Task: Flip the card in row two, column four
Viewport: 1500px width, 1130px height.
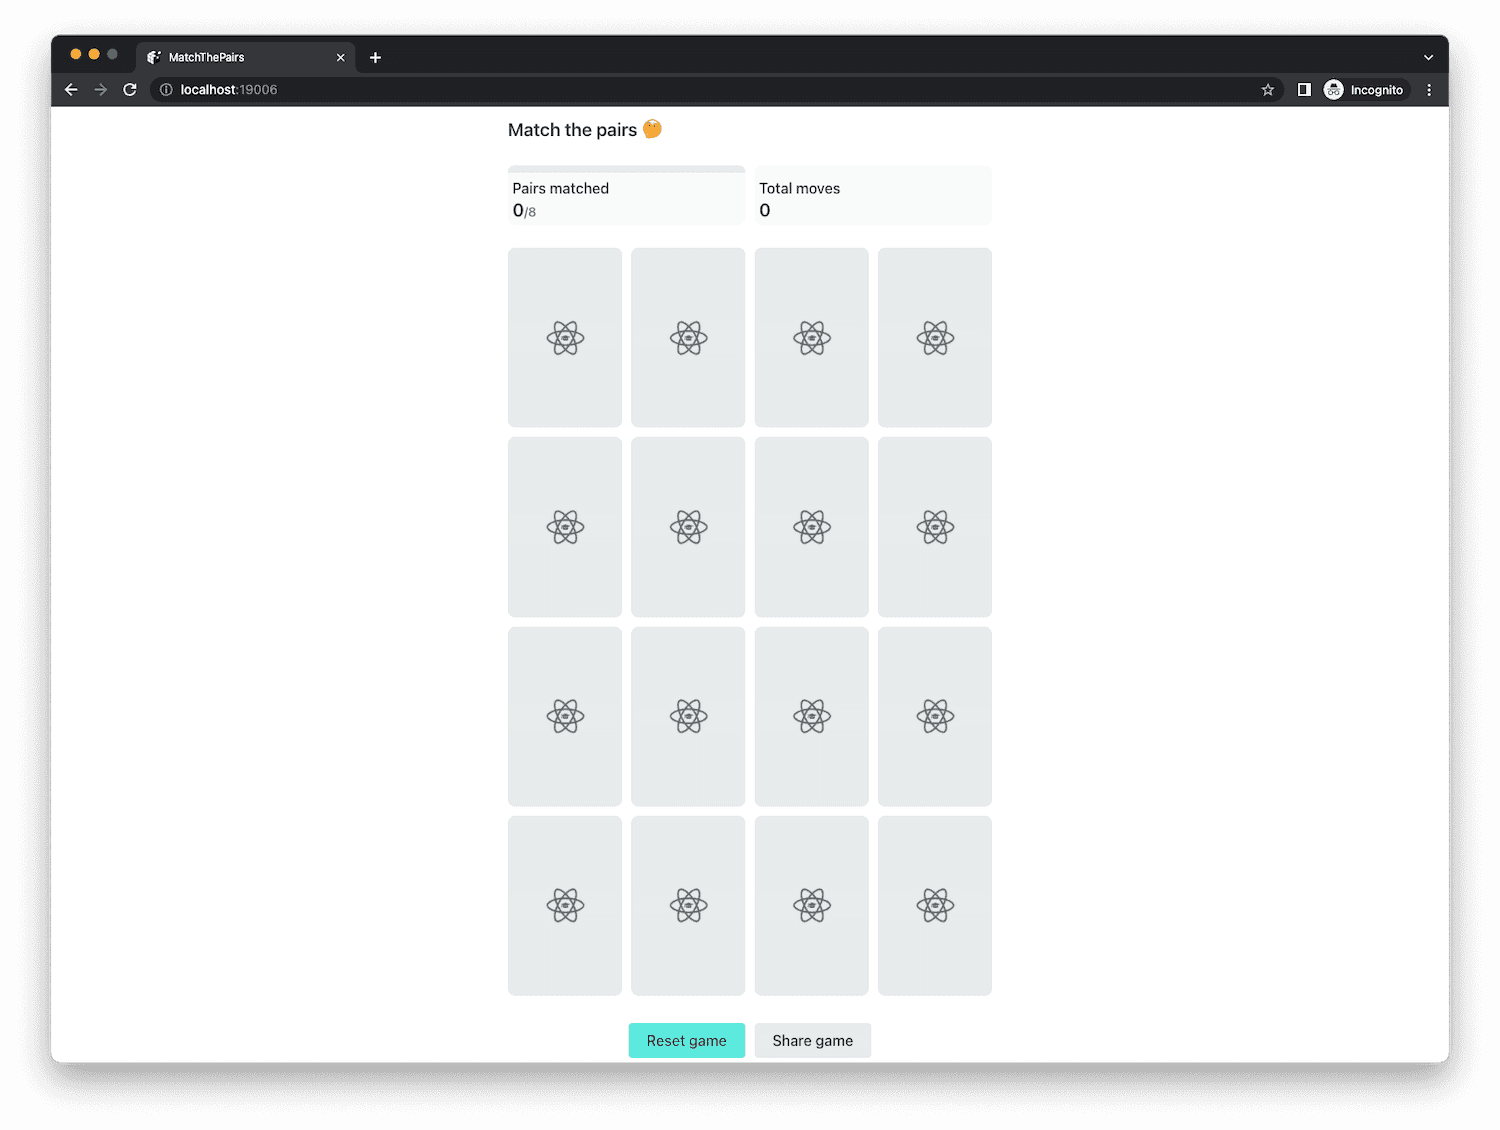Action: click(x=935, y=527)
